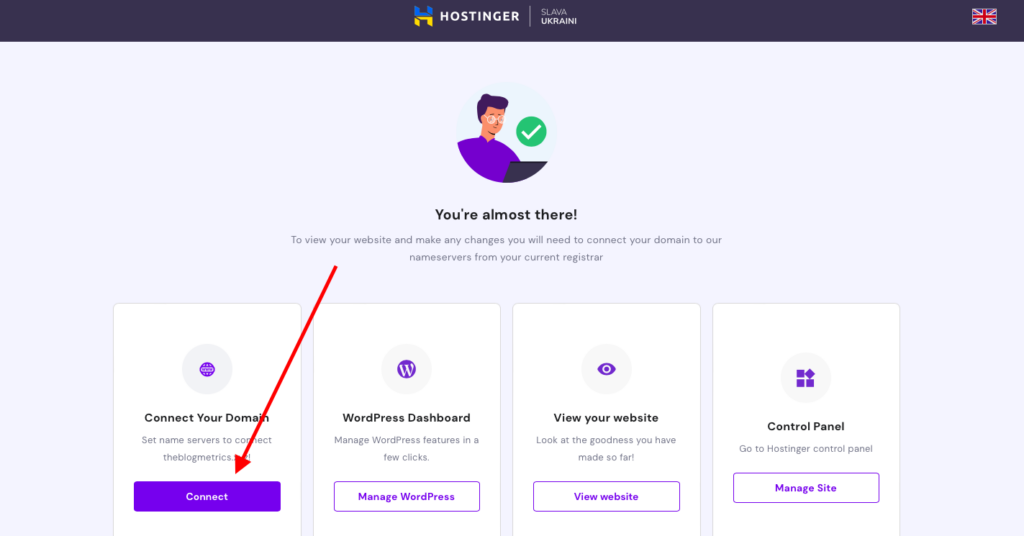
Task: Open the UK flag language selector
Action: tap(984, 16)
